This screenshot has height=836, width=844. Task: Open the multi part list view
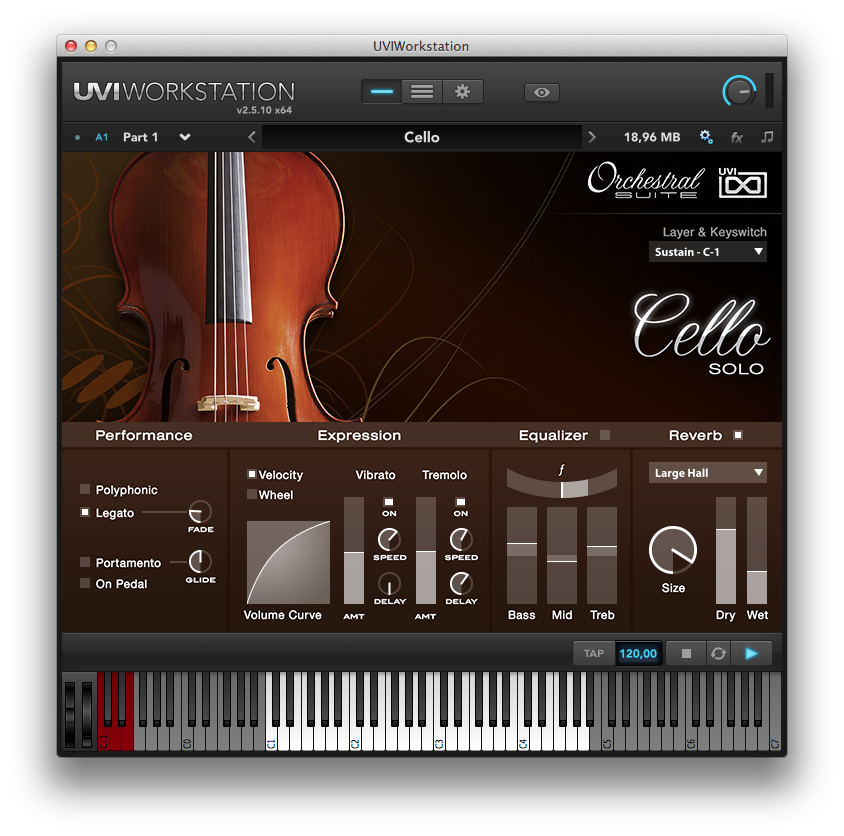click(422, 92)
